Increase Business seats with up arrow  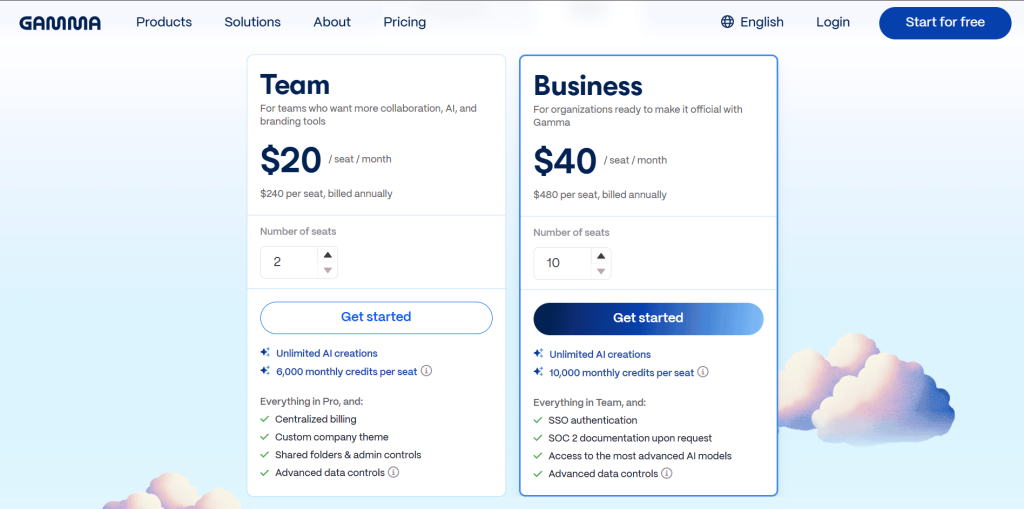tap(601, 256)
